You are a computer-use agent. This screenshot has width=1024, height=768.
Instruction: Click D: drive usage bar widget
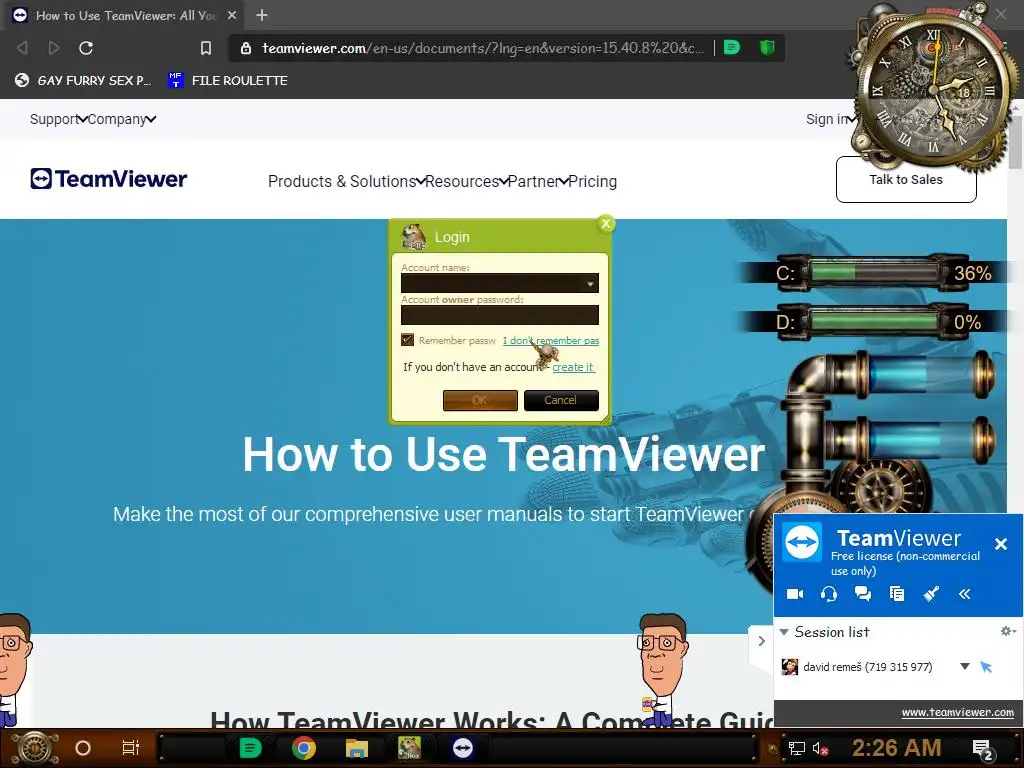tap(875, 321)
